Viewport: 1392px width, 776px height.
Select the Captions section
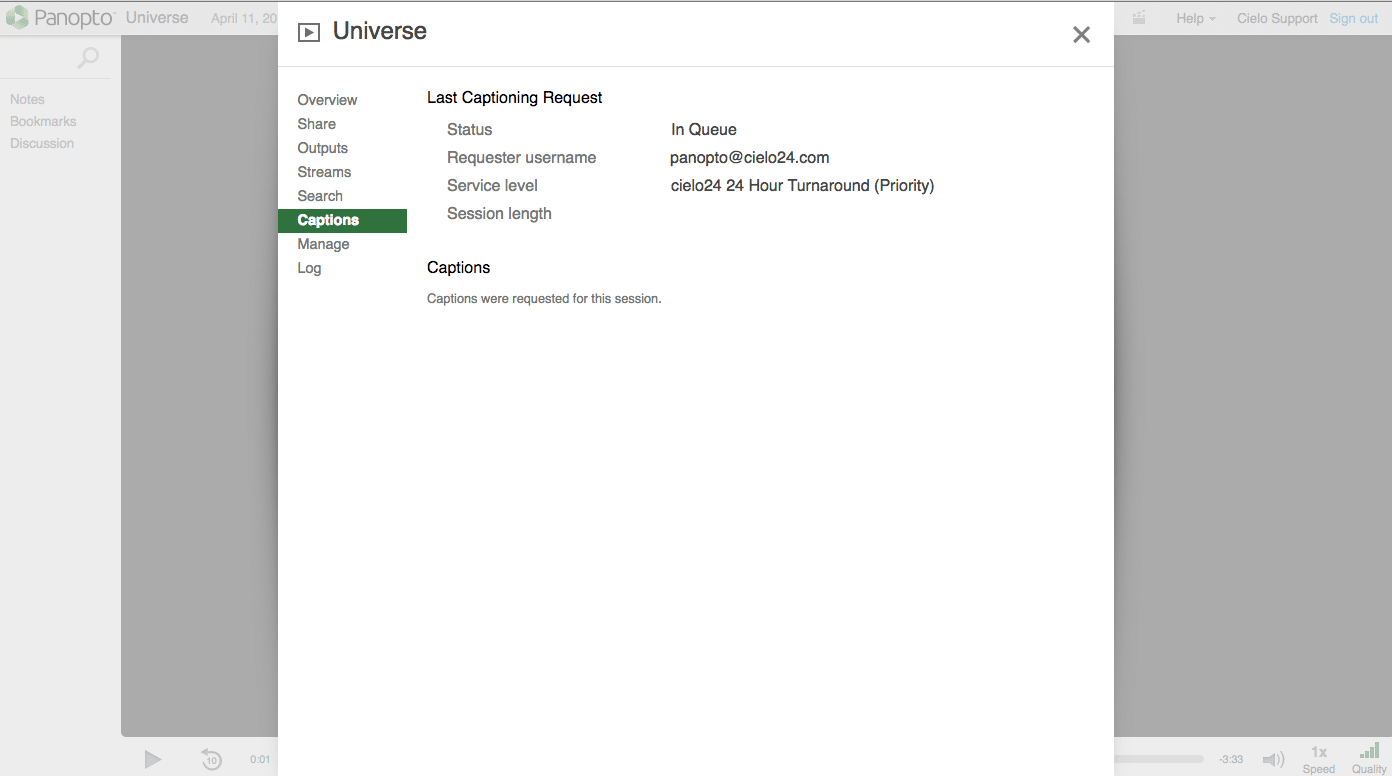click(x=342, y=220)
